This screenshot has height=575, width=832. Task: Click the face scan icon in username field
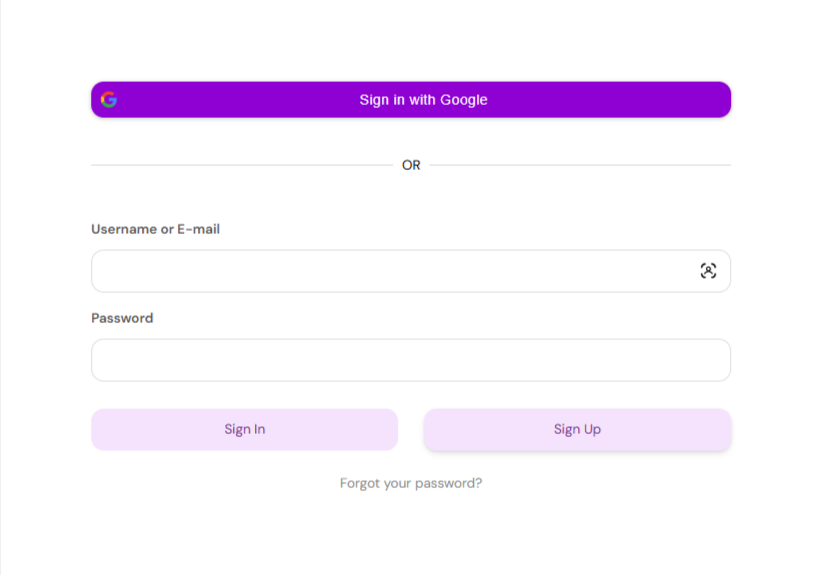click(708, 271)
